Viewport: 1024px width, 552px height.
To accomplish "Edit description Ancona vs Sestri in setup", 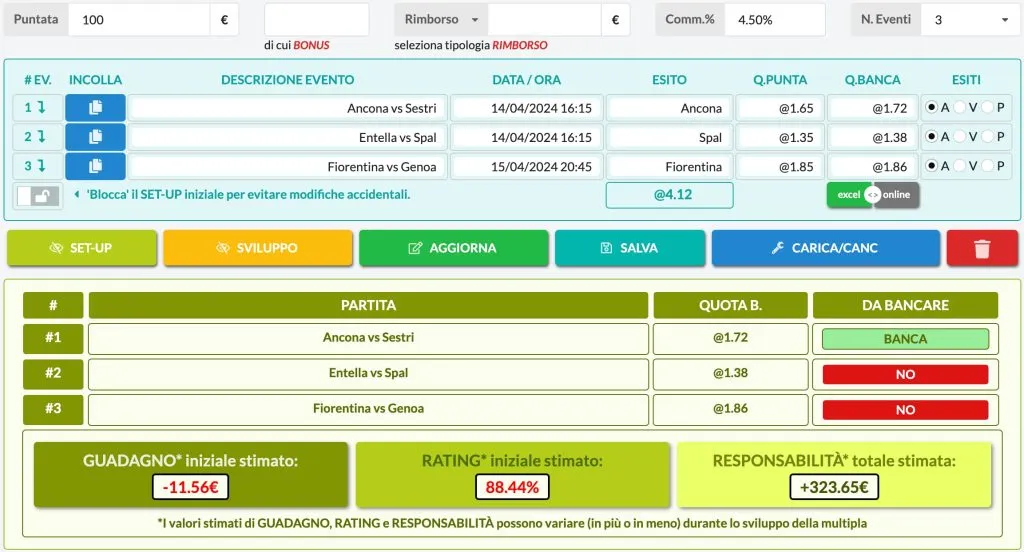I will coord(287,108).
